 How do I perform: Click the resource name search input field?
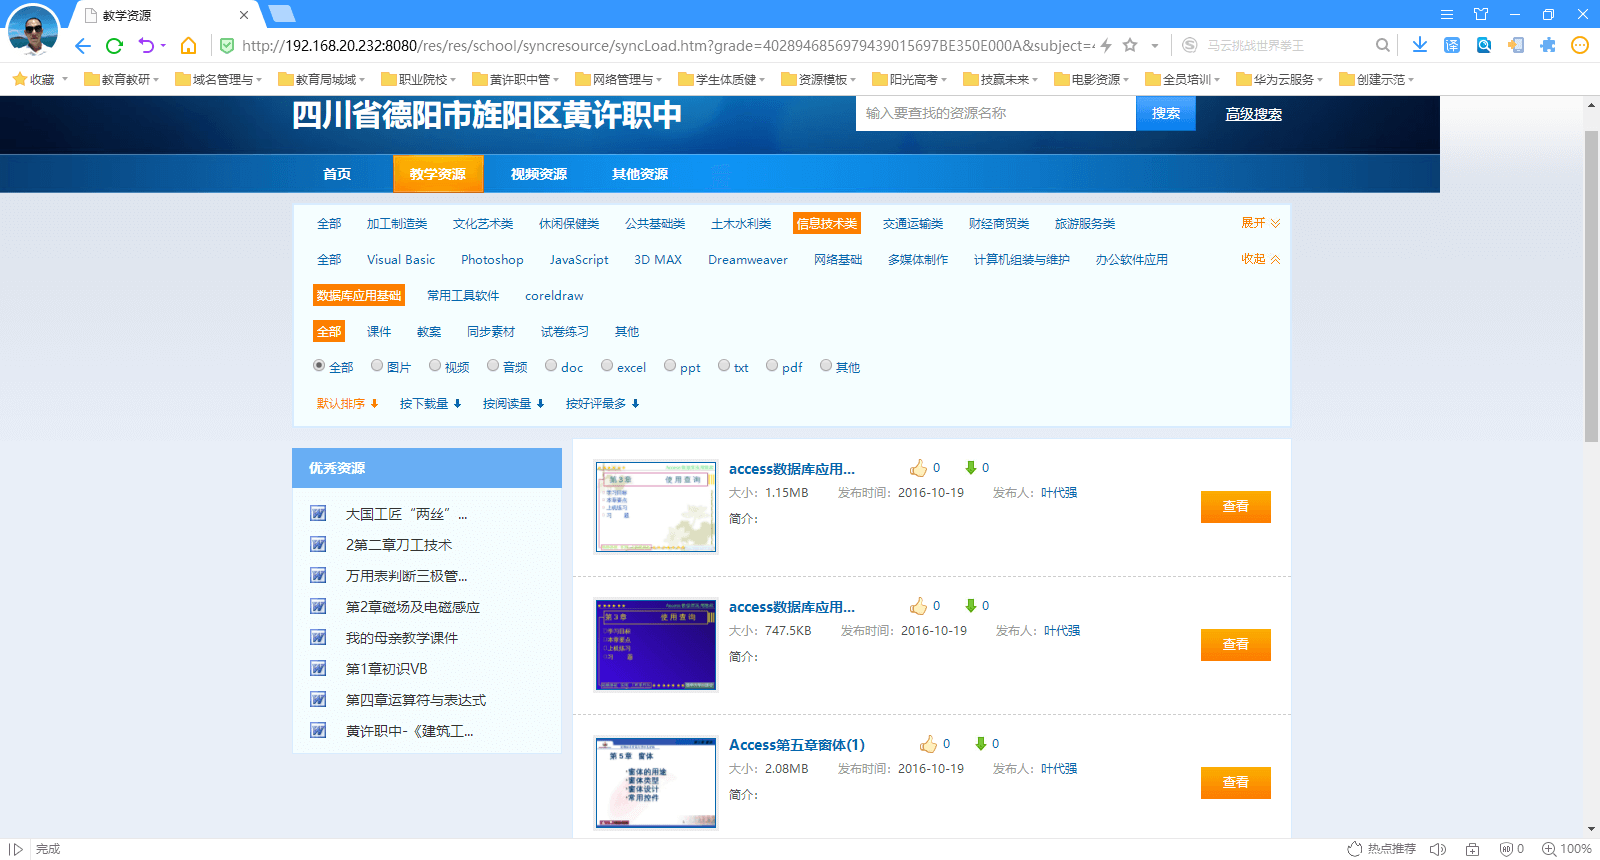(995, 114)
